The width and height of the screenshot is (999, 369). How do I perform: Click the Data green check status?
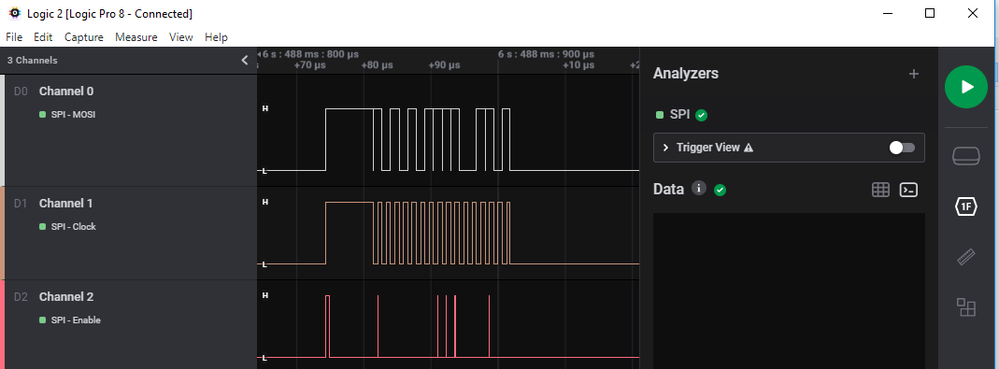point(720,190)
